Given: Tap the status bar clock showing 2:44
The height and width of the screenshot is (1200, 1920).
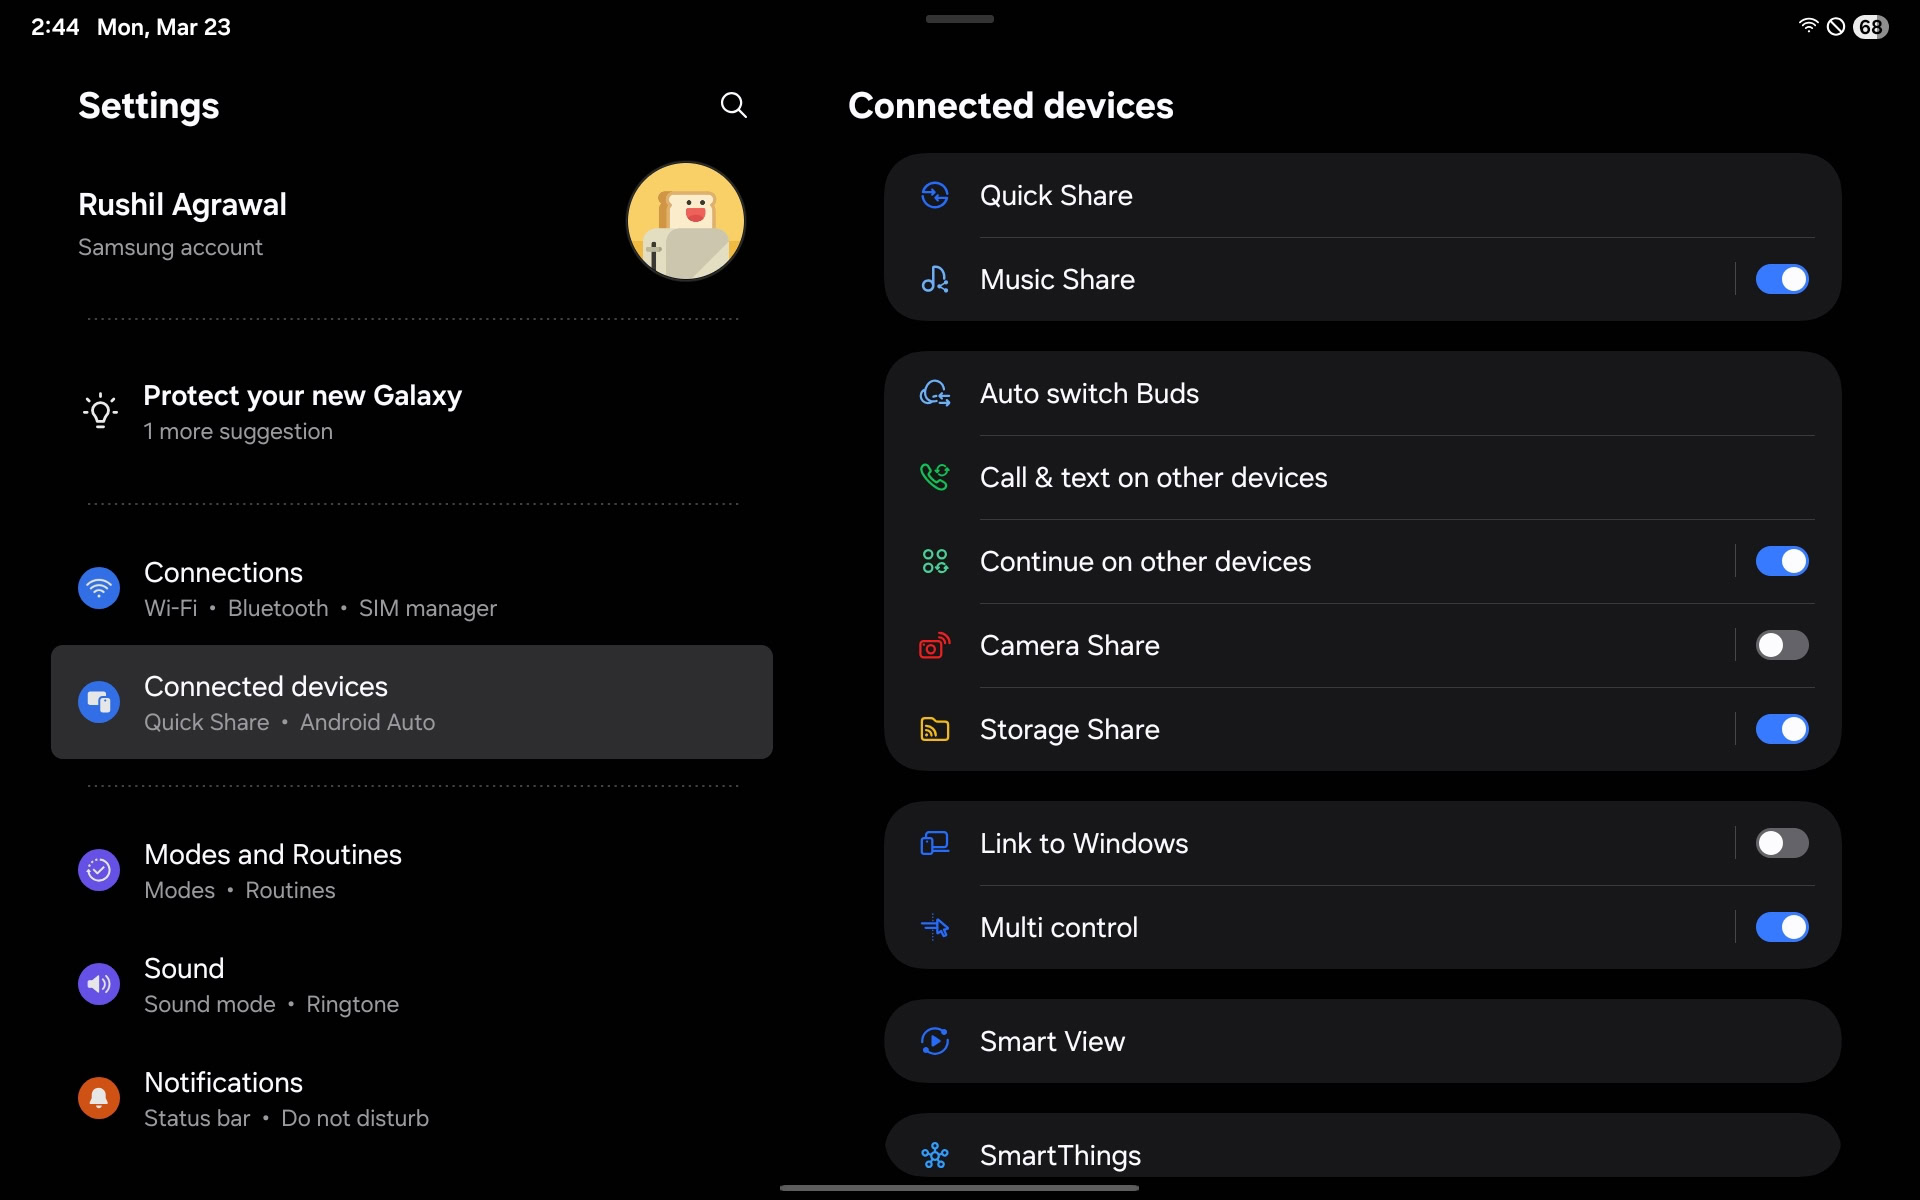Looking at the screenshot, I should point(55,27).
